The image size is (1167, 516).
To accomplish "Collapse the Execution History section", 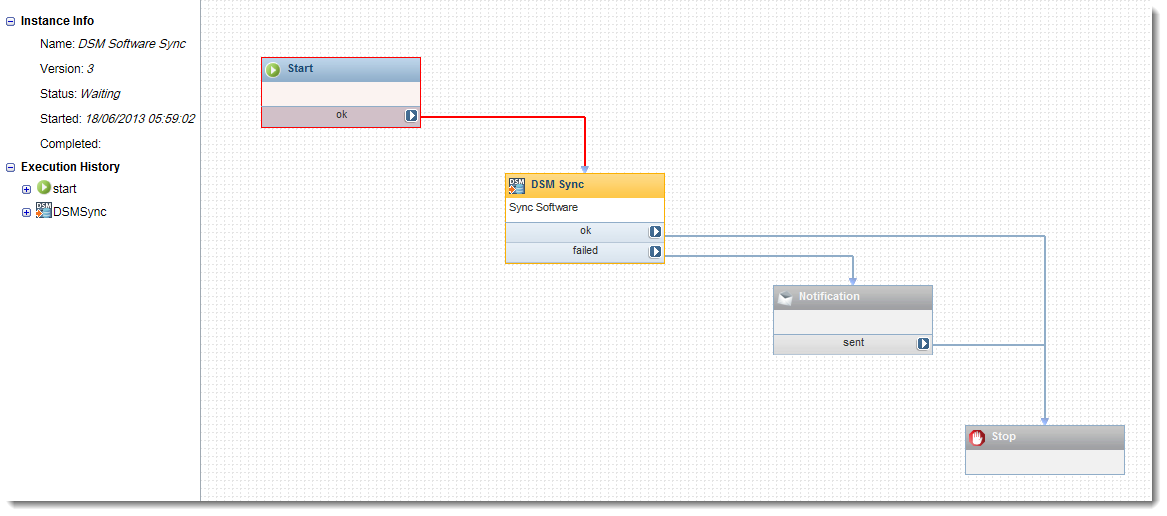I will (x=10, y=168).
